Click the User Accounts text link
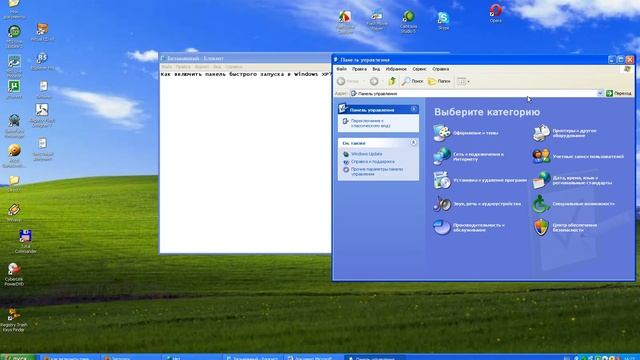Screen dimensions: 640x360 click(x=588, y=157)
